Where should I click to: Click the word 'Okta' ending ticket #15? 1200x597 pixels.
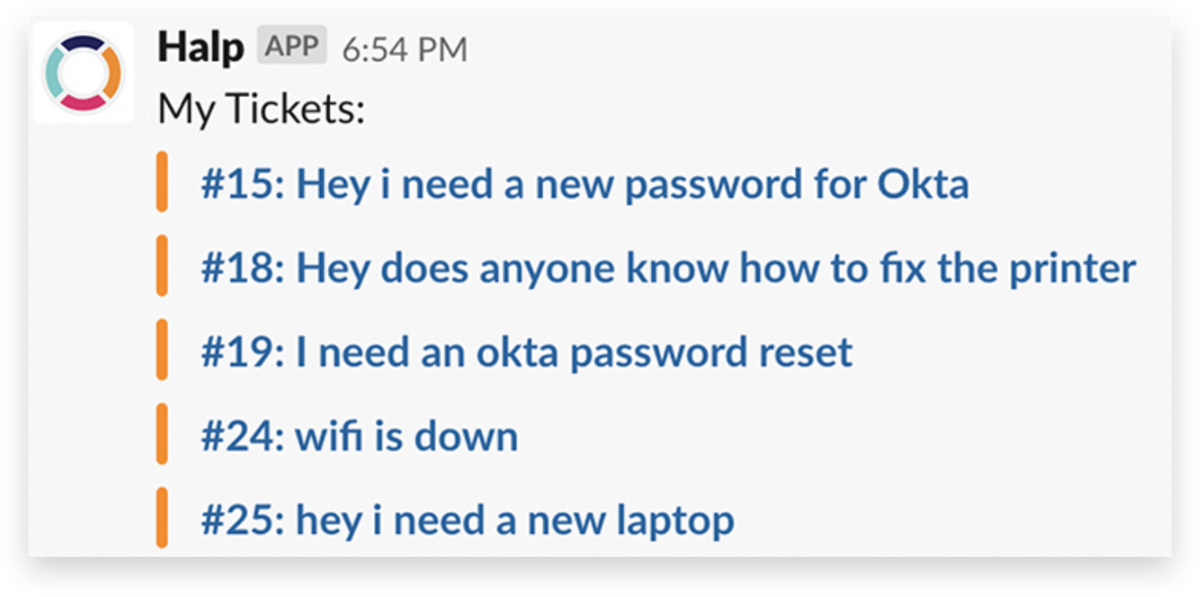point(923,184)
